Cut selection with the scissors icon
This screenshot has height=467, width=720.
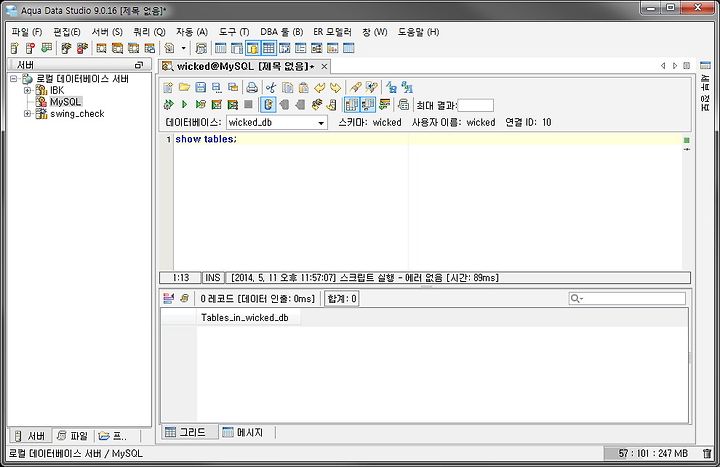[x=271, y=87]
